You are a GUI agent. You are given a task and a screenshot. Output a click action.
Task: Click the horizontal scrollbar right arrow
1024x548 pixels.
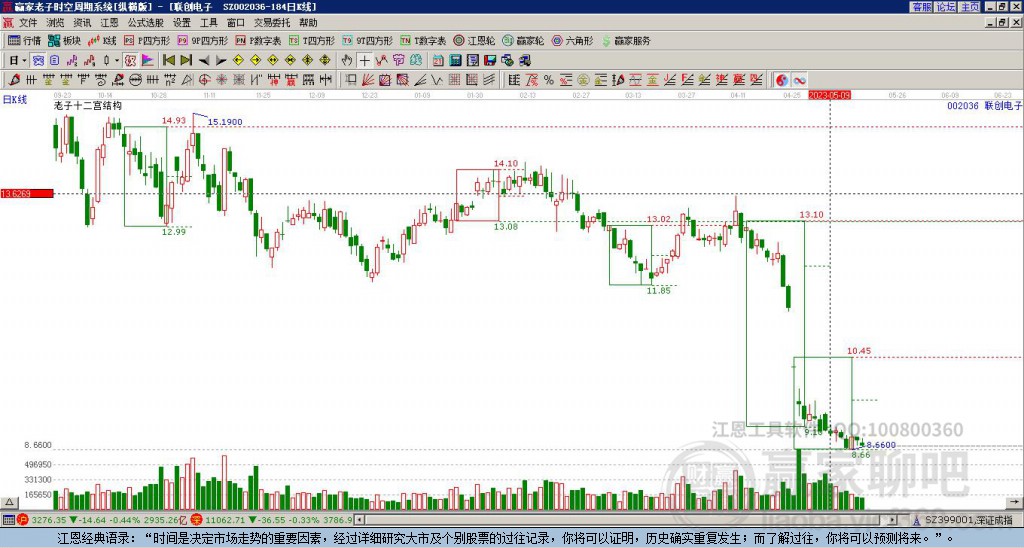click(x=893, y=520)
